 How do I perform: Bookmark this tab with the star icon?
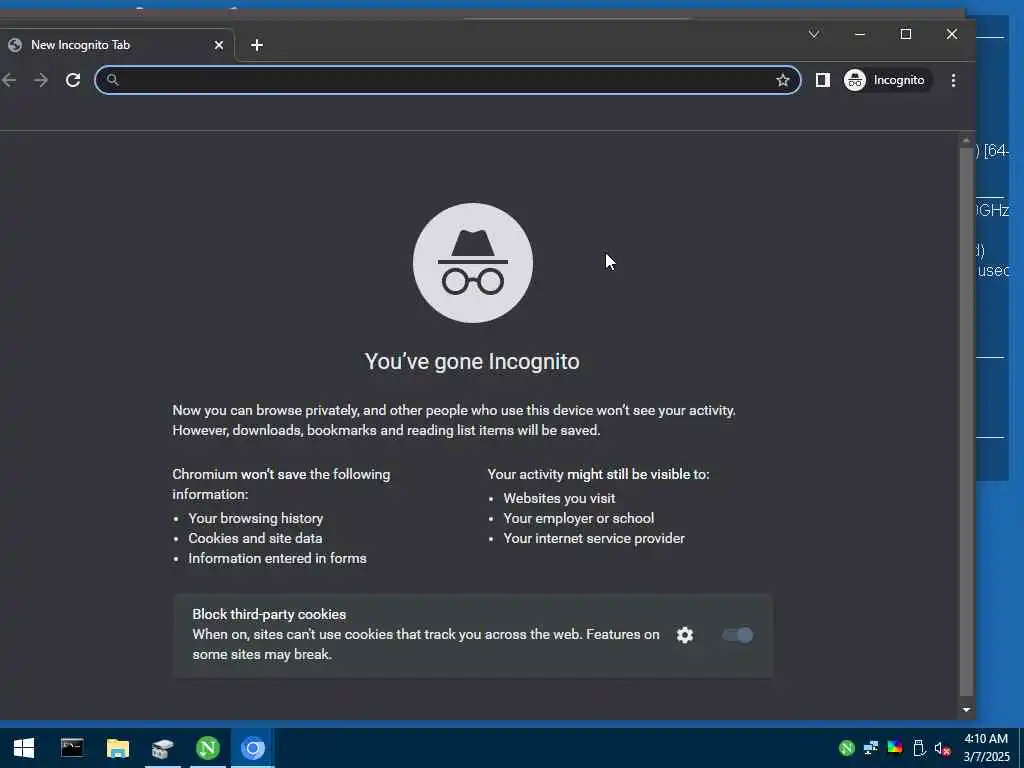[x=782, y=80]
